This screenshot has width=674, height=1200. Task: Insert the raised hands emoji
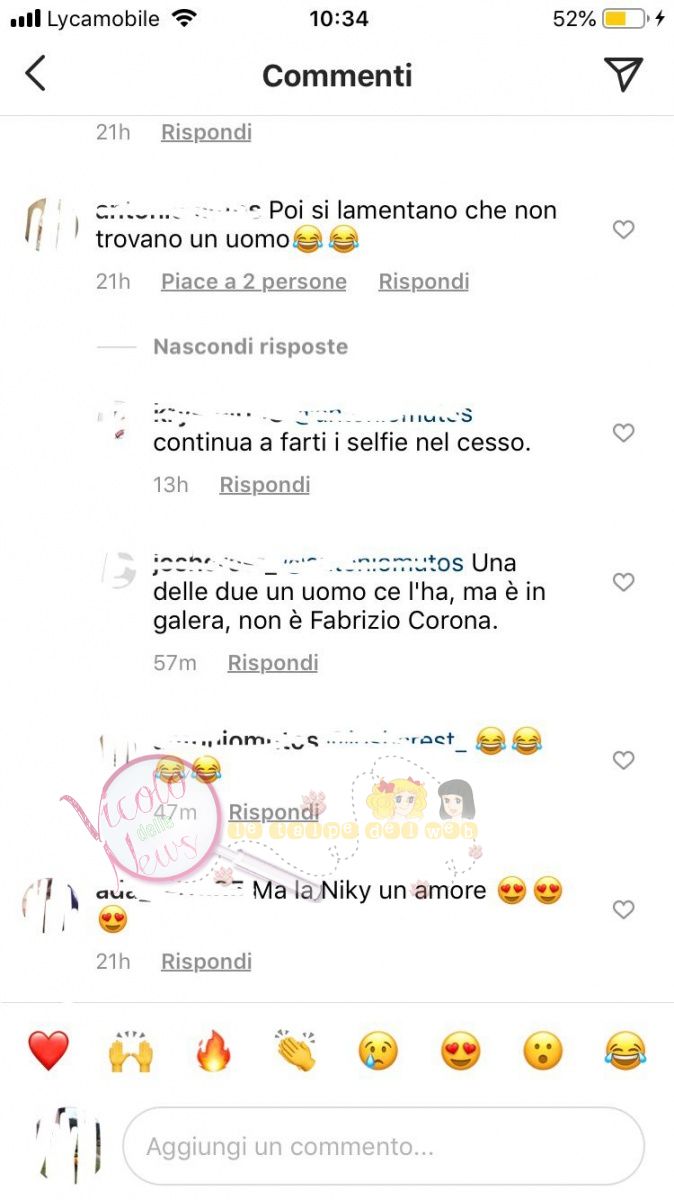click(131, 1051)
